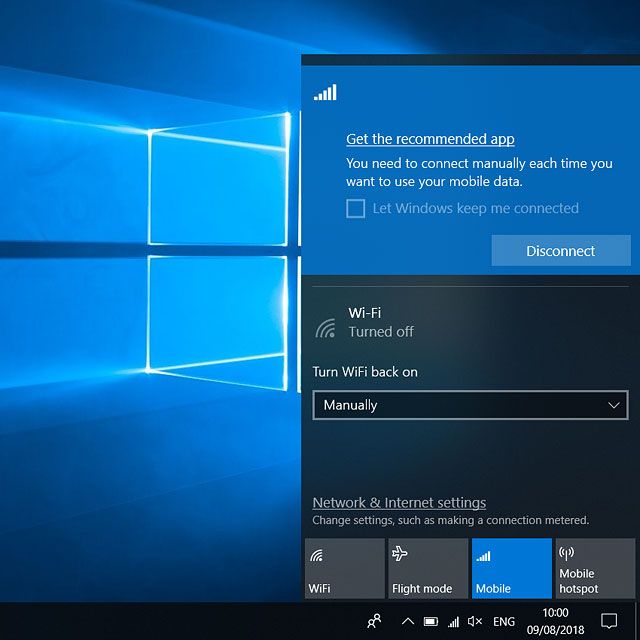Click the dropdown arrow beside Manually
The width and height of the screenshot is (640, 640).
tap(615, 405)
